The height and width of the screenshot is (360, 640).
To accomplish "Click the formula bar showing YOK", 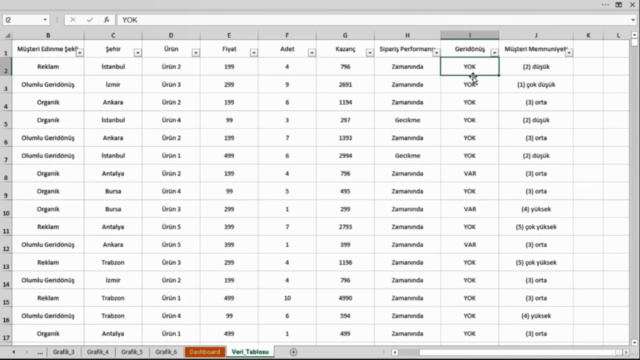I will tap(373, 20).
